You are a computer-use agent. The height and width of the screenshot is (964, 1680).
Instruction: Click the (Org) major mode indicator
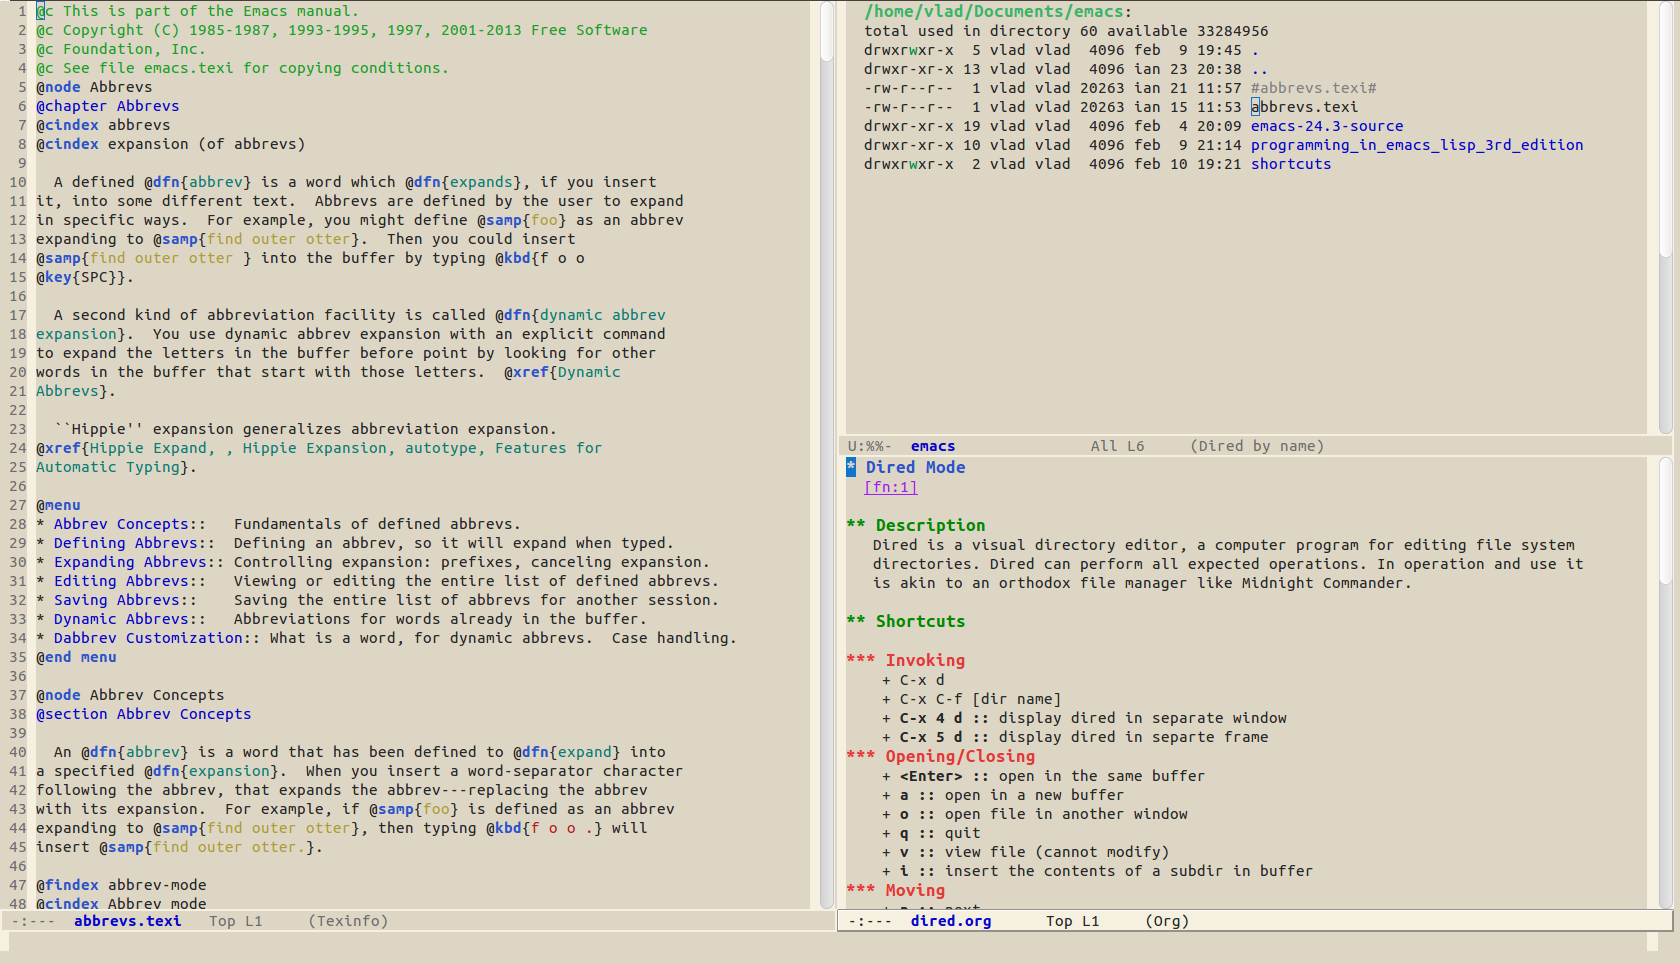click(x=1167, y=921)
